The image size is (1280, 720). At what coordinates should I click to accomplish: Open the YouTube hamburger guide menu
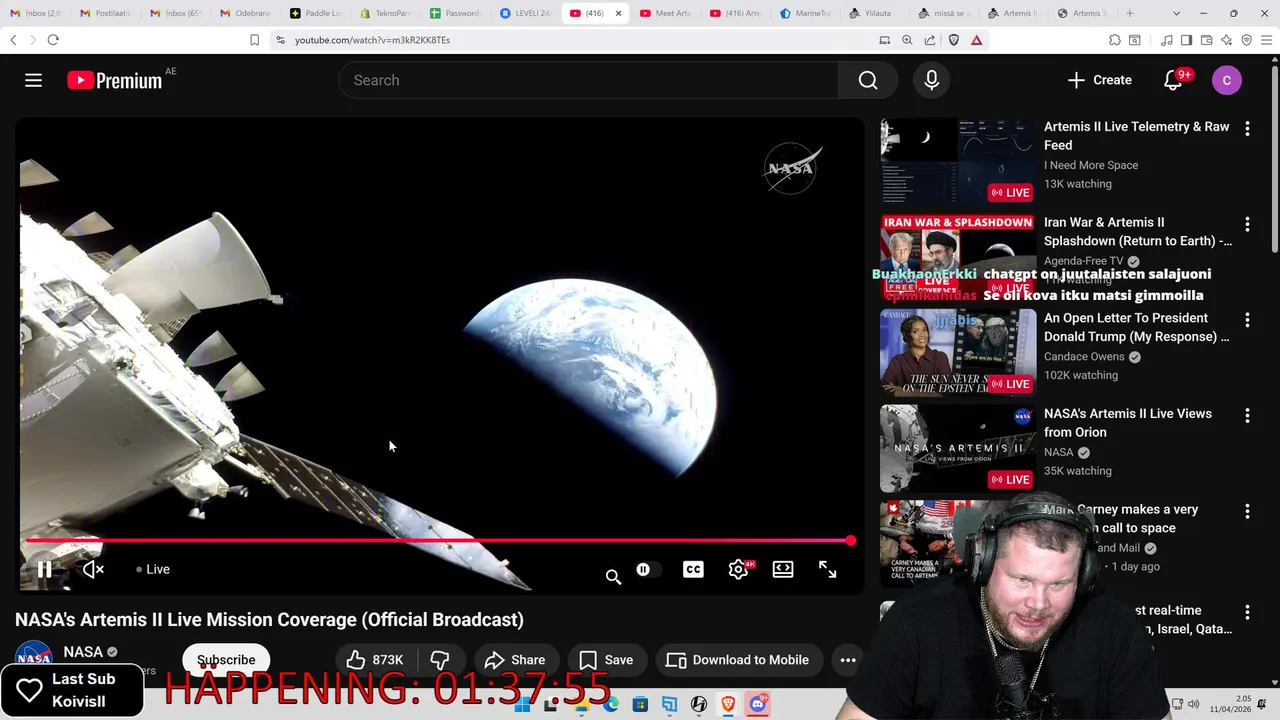click(33, 80)
